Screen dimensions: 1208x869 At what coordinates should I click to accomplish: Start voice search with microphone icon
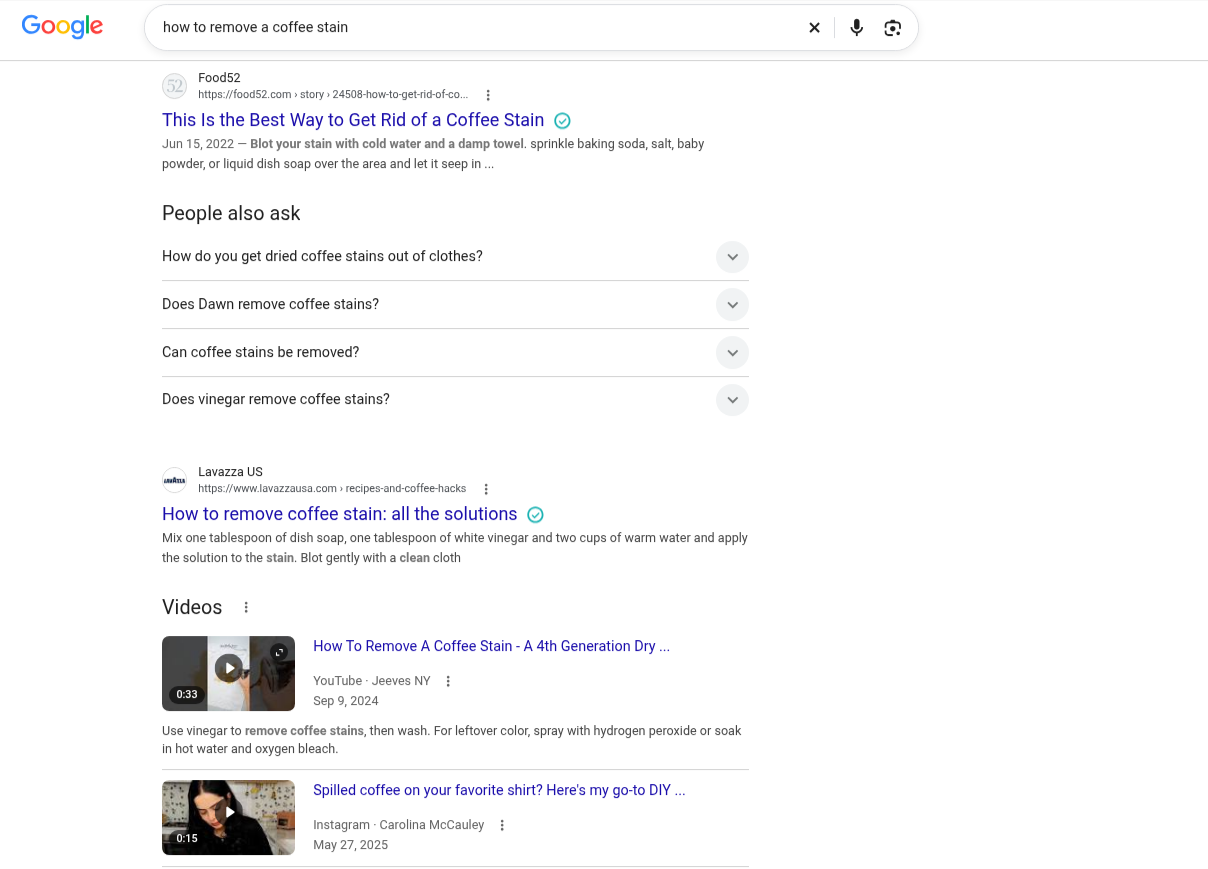[x=857, y=28]
